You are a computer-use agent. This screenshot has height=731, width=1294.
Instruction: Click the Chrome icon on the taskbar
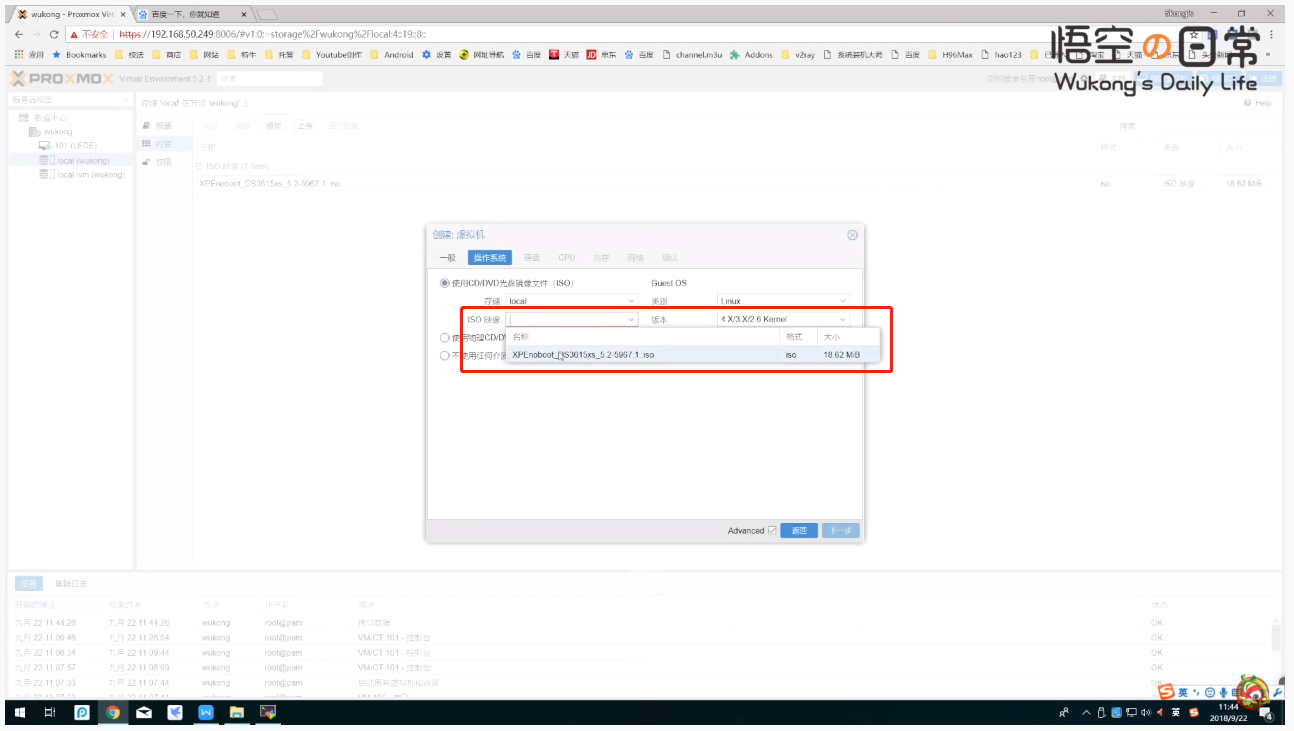click(113, 713)
